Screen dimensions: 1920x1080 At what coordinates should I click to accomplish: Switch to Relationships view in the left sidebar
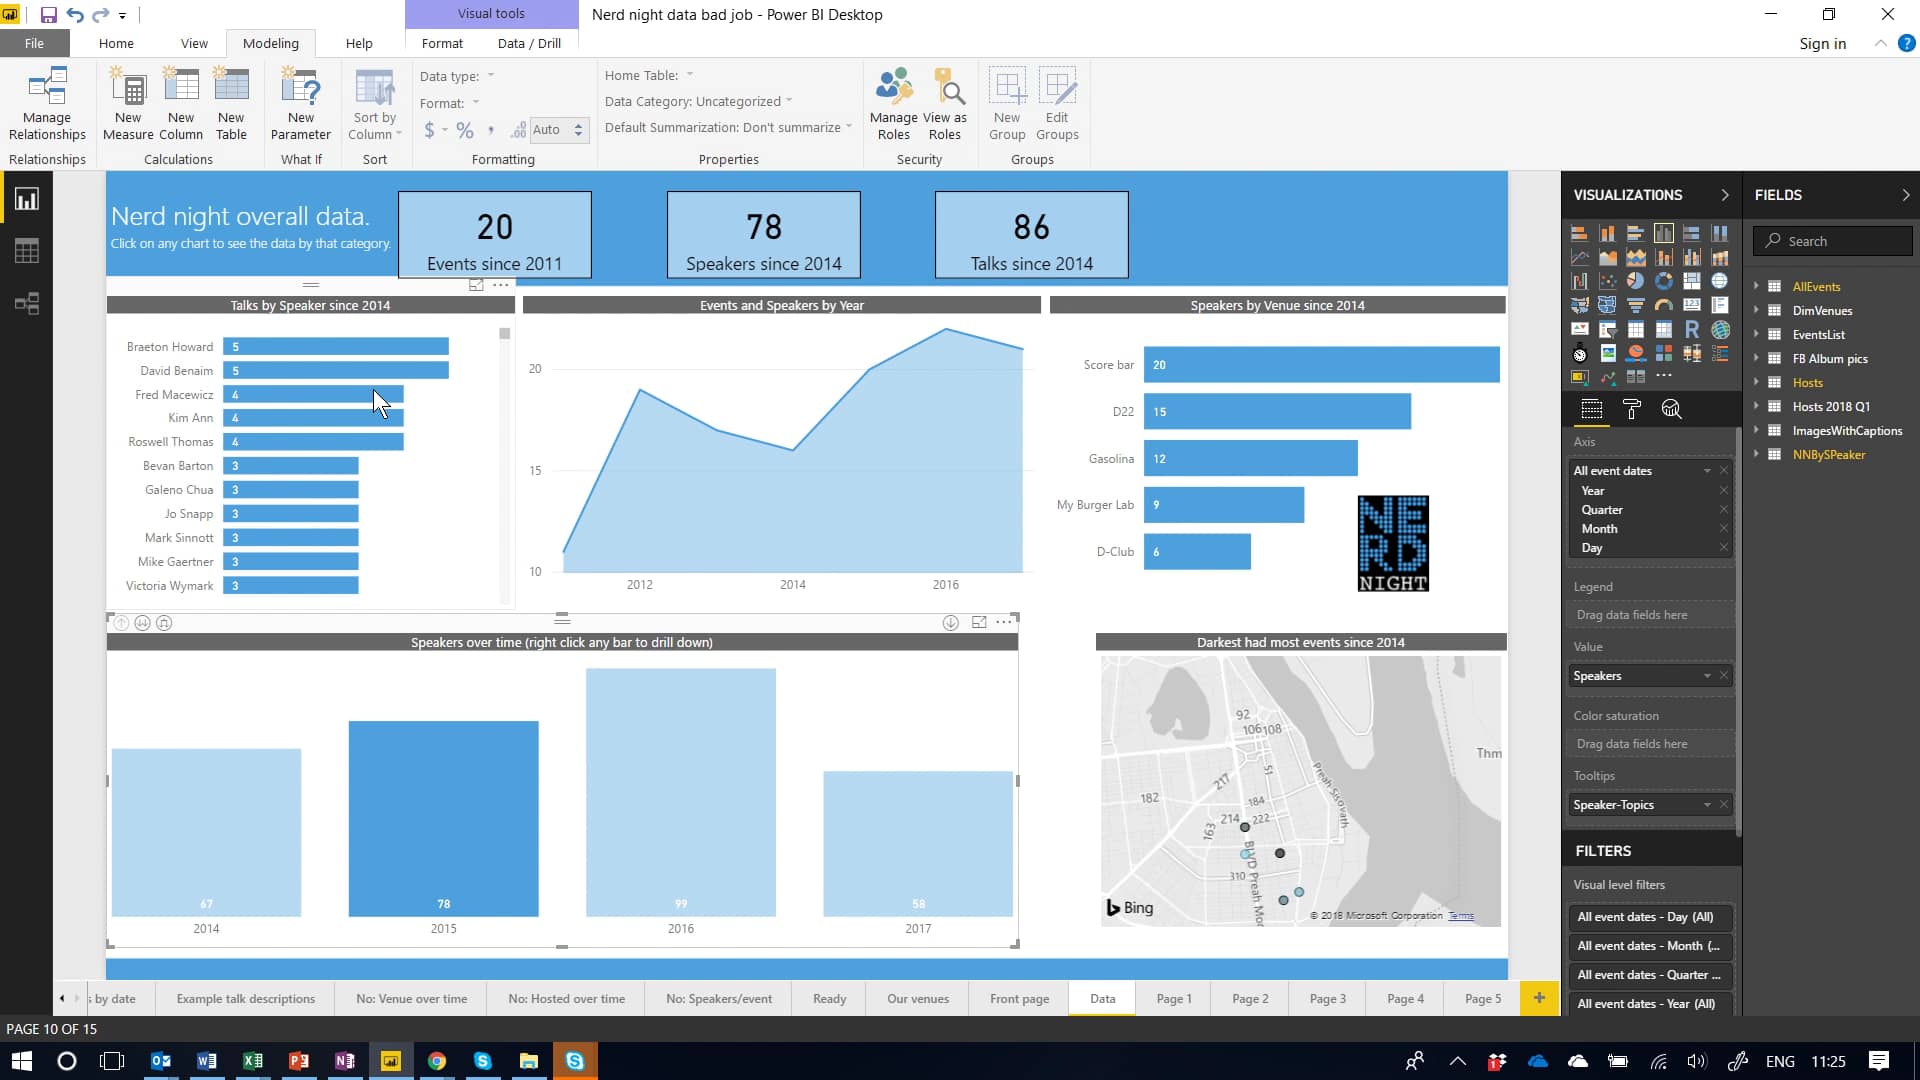26,303
